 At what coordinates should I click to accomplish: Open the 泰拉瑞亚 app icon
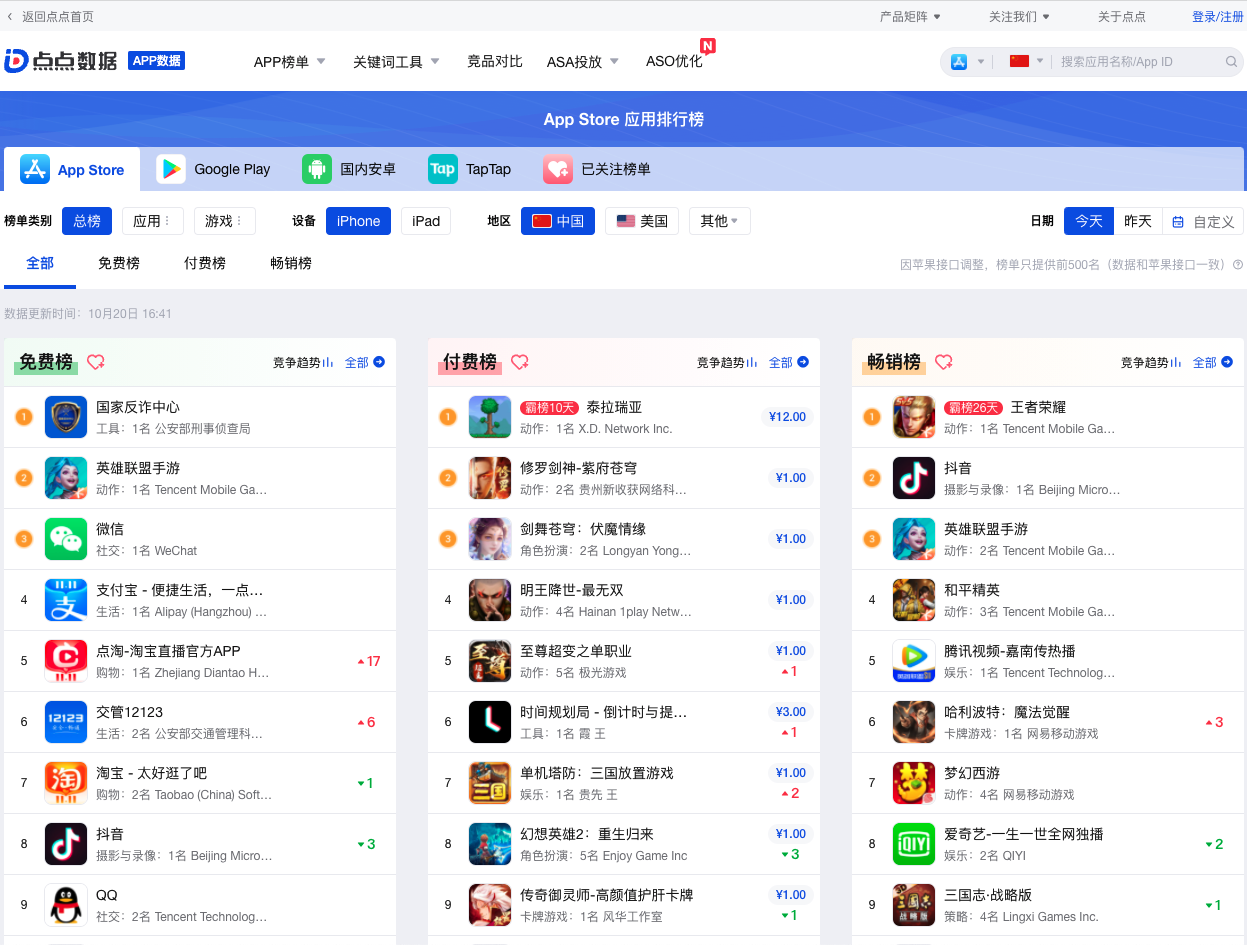pos(490,417)
